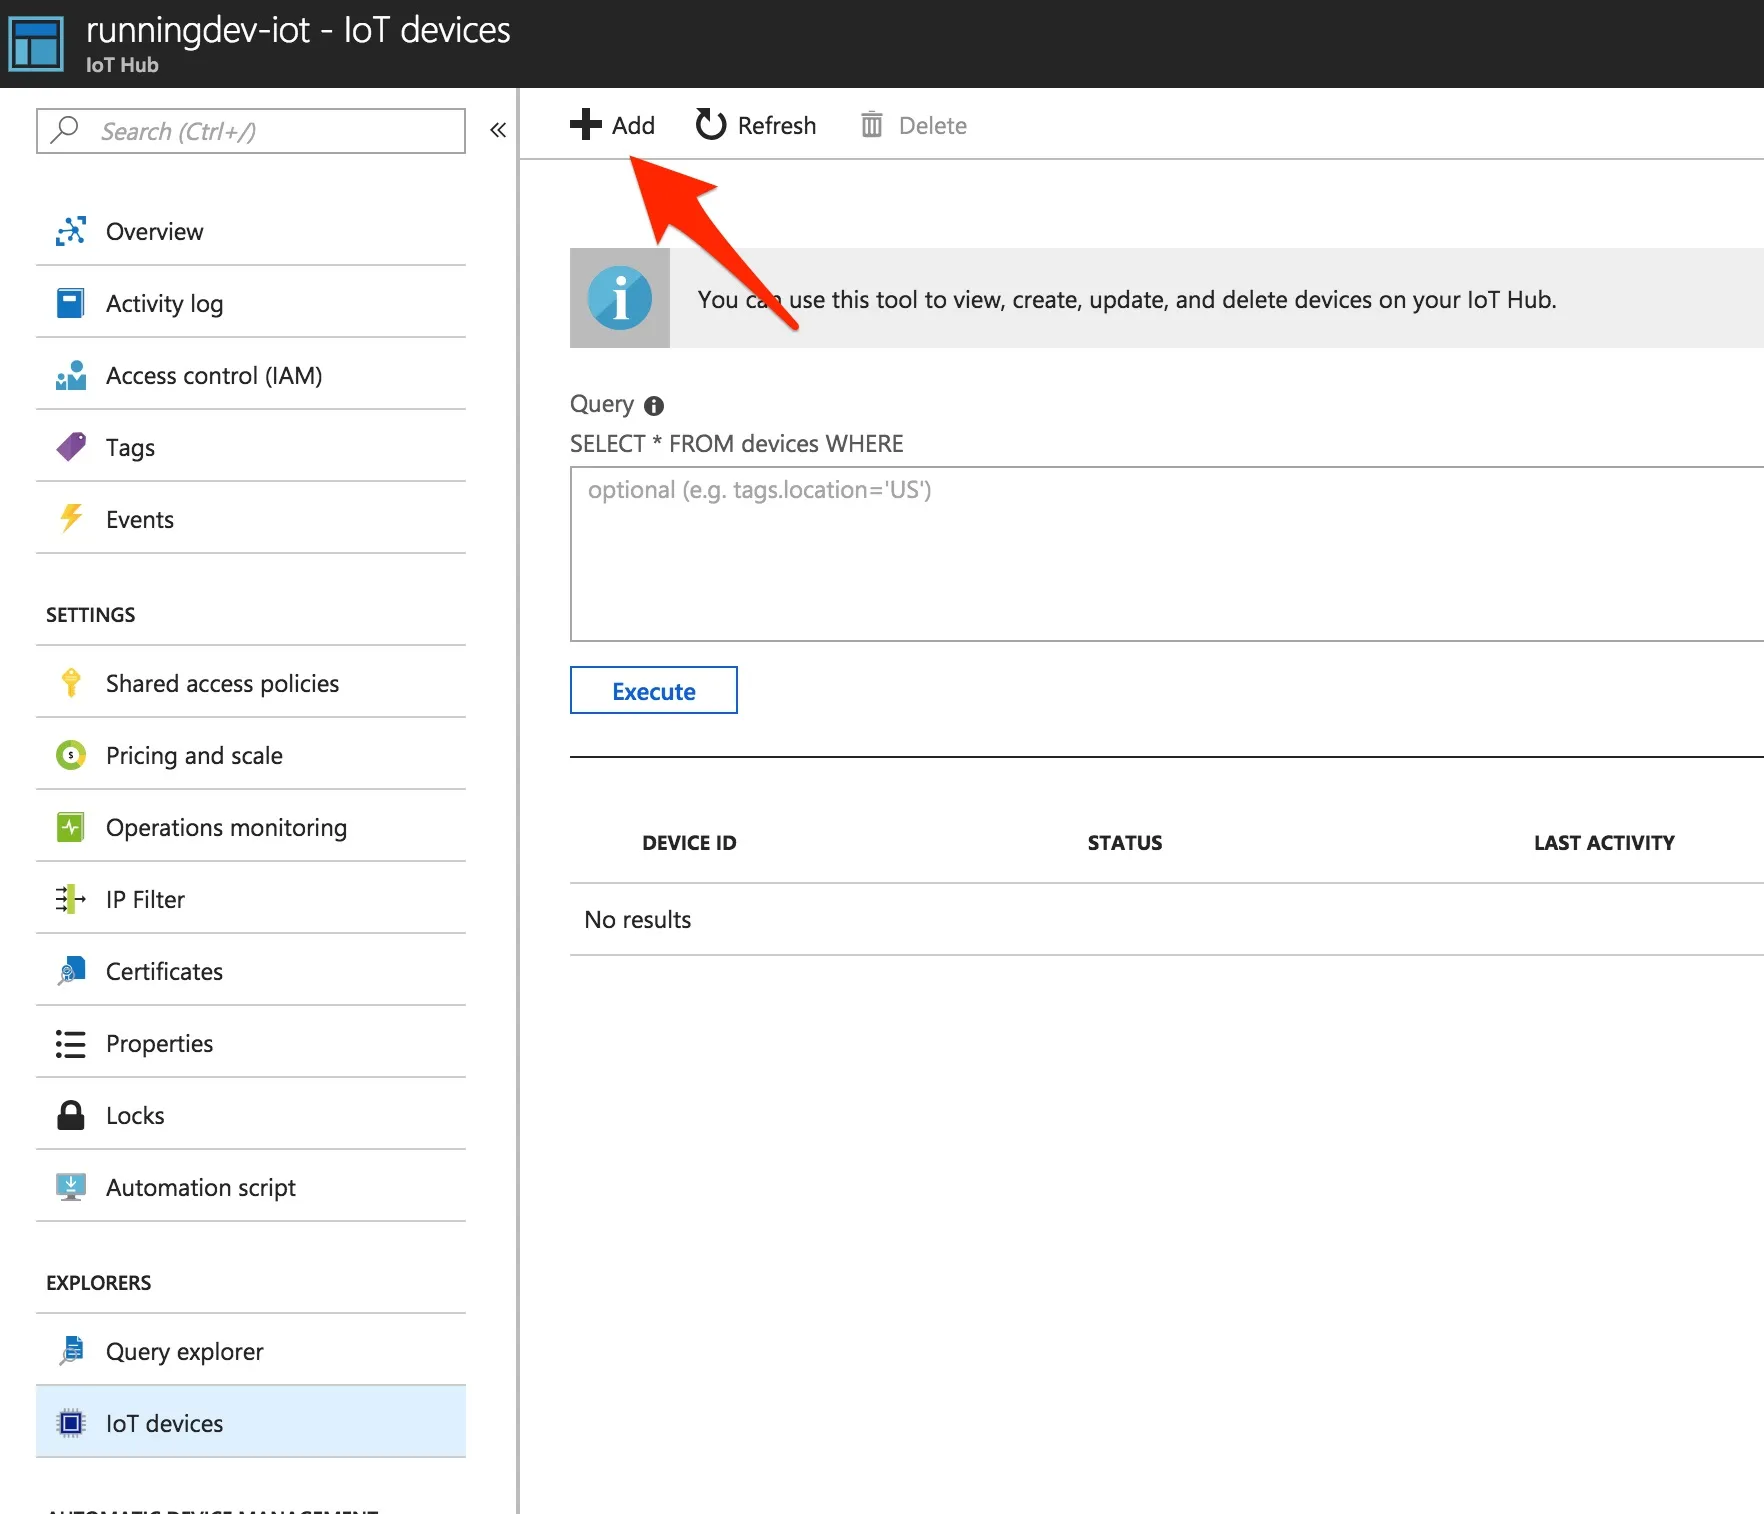Focus the device query text box

click(x=1167, y=554)
